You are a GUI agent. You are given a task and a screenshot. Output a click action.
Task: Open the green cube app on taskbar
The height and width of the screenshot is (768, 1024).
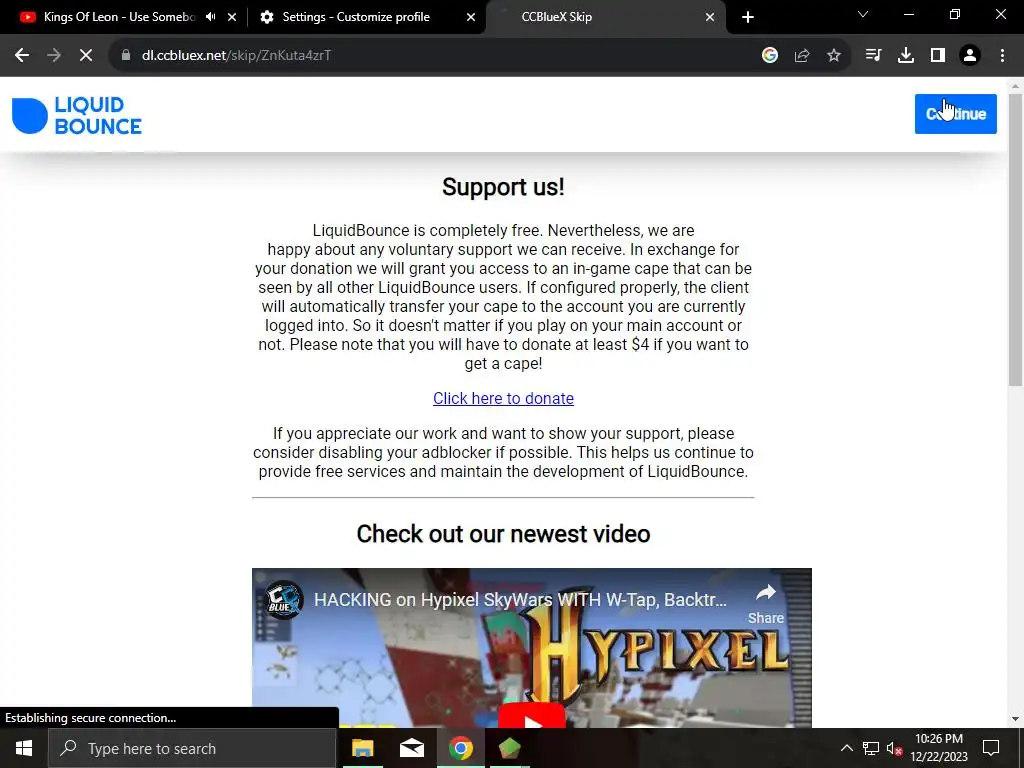(509, 748)
